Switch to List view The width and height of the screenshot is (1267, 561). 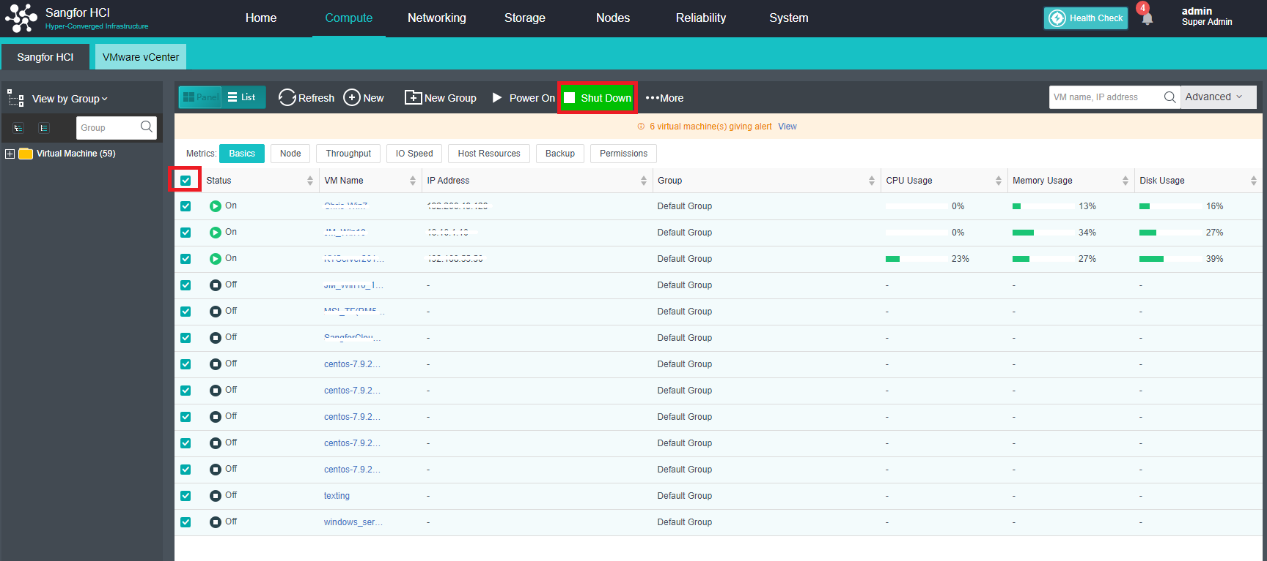[242, 97]
